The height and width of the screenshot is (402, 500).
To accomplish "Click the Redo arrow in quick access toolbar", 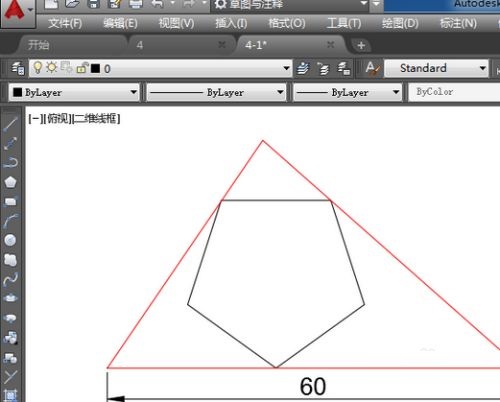I will (x=189, y=4).
